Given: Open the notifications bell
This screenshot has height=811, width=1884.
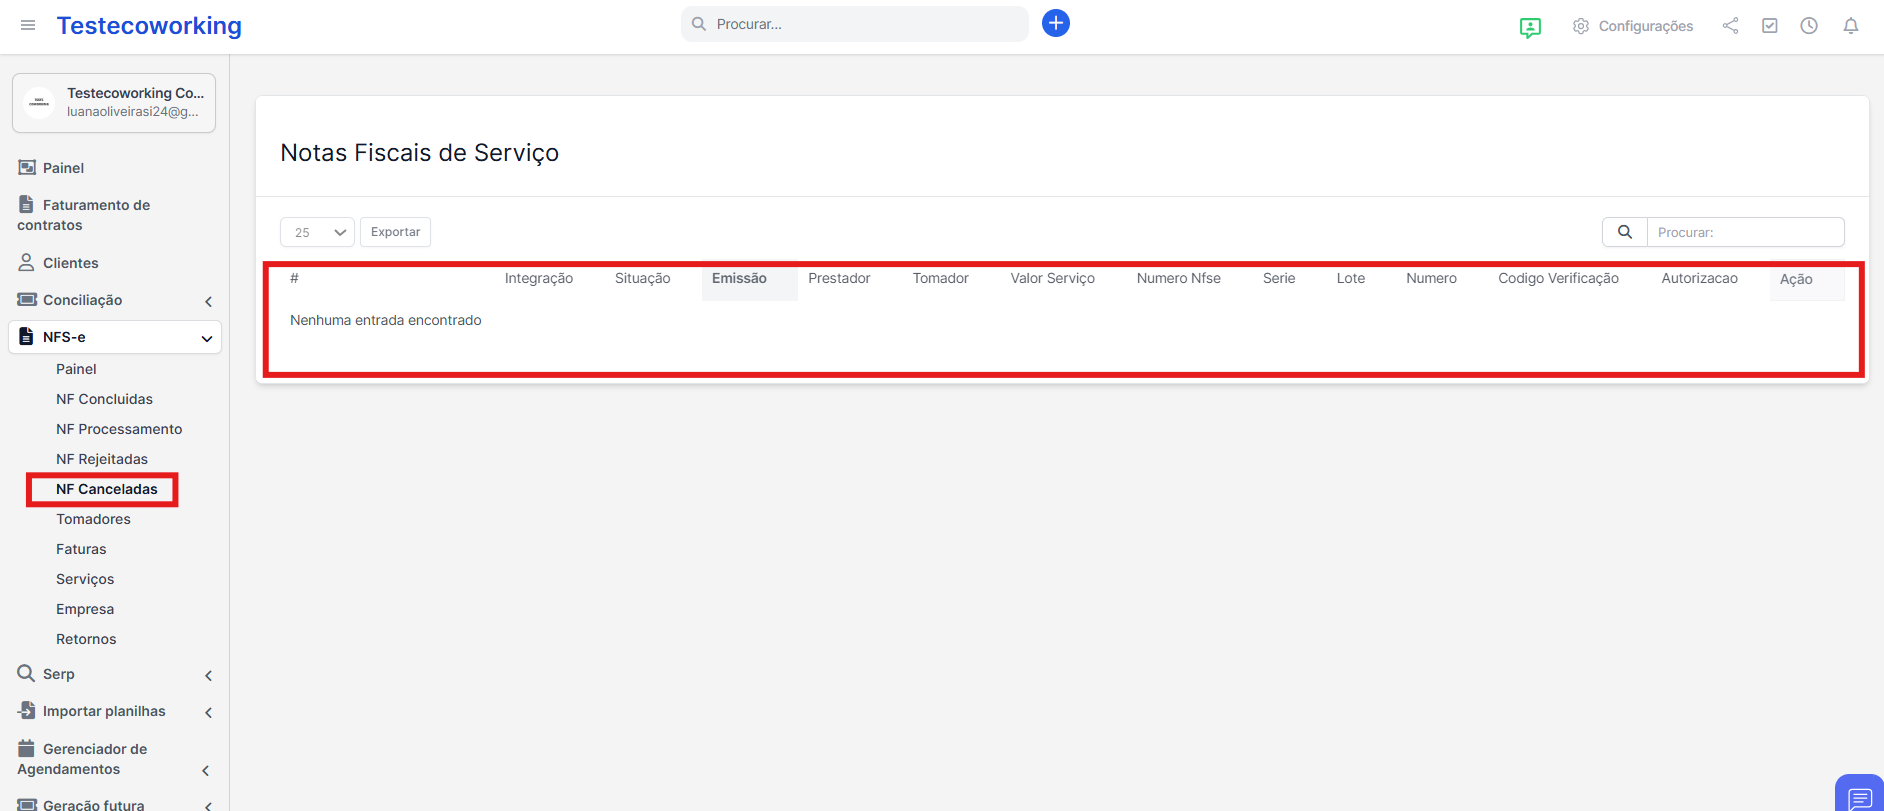Looking at the screenshot, I should click(1850, 26).
